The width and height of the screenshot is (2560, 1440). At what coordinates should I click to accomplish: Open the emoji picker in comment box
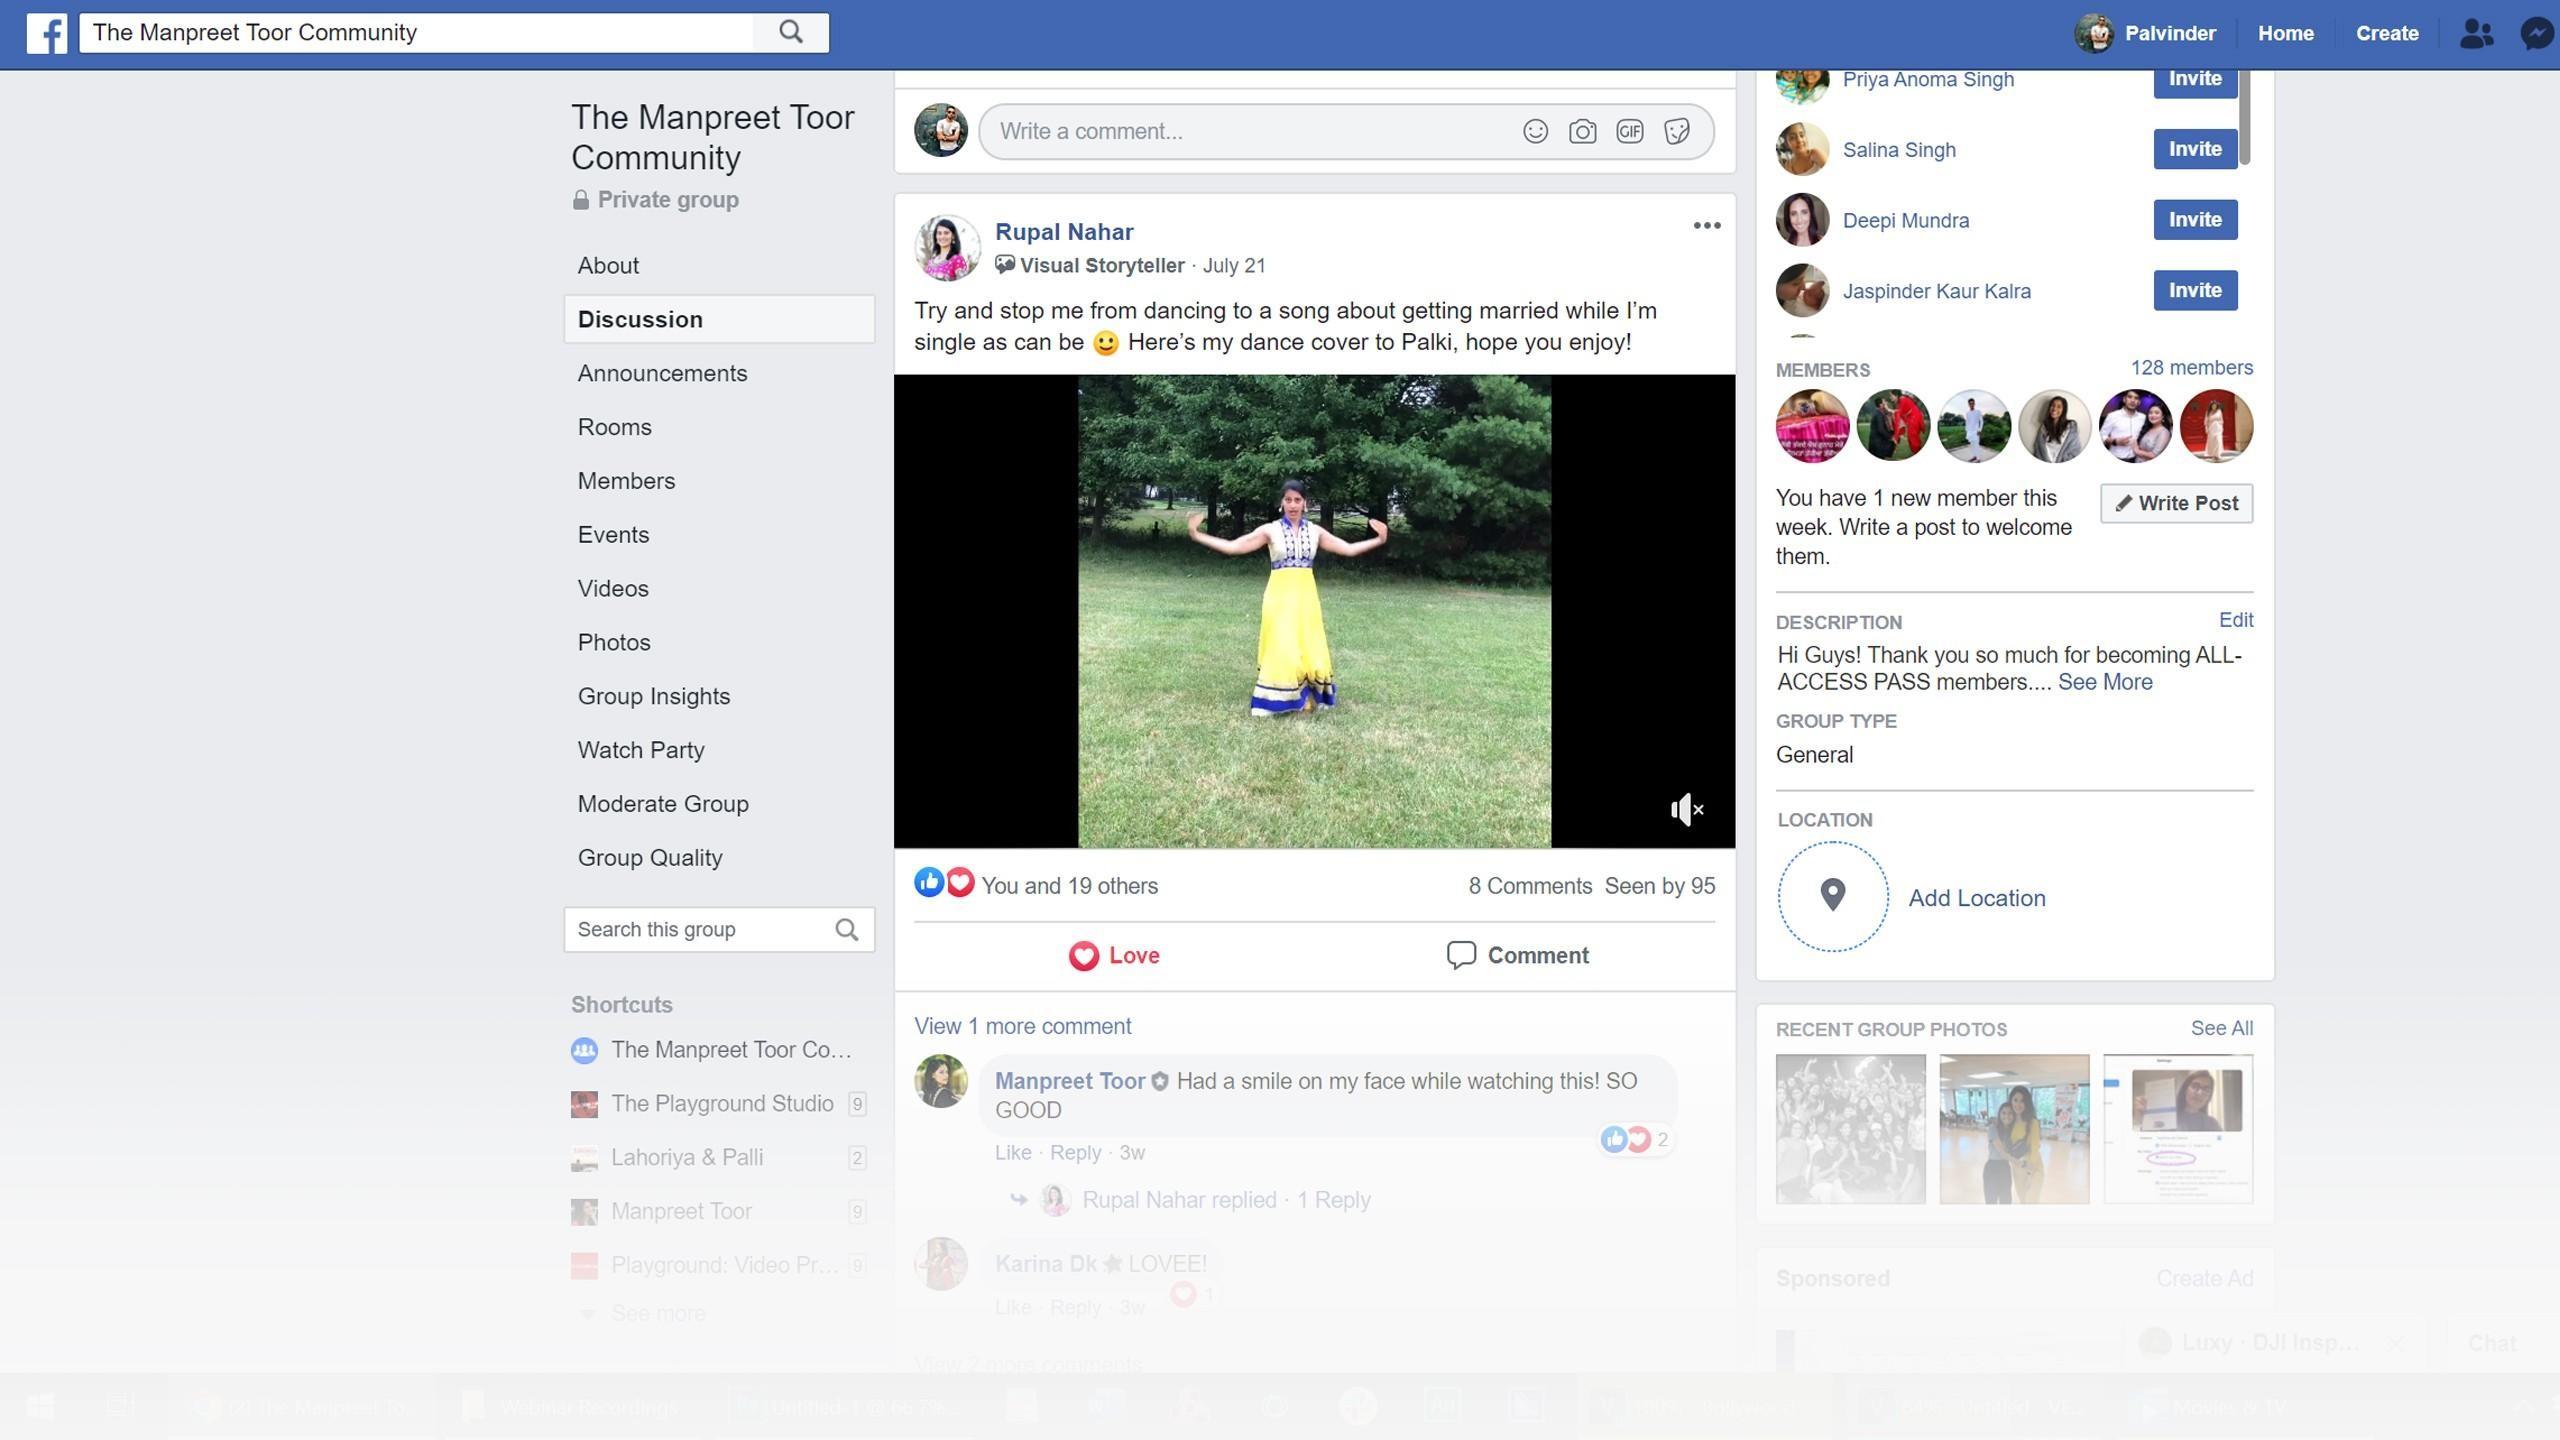point(1535,131)
